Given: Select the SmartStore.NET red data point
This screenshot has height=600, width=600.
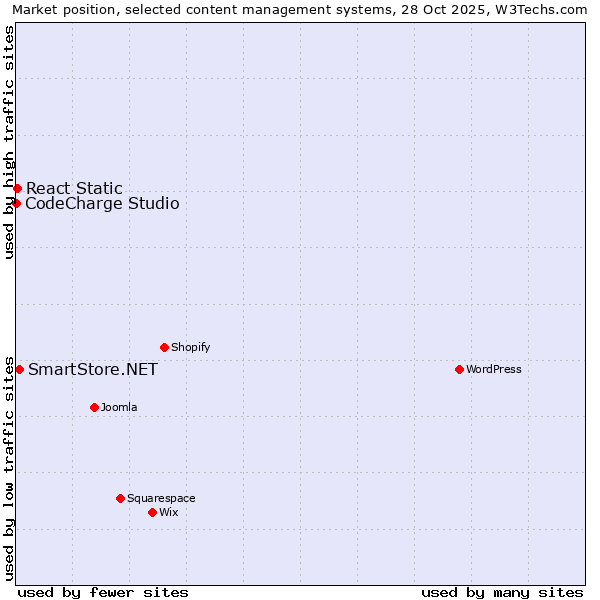Looking at the screenshot, I should pyautogui.click(x=19, y=369).
